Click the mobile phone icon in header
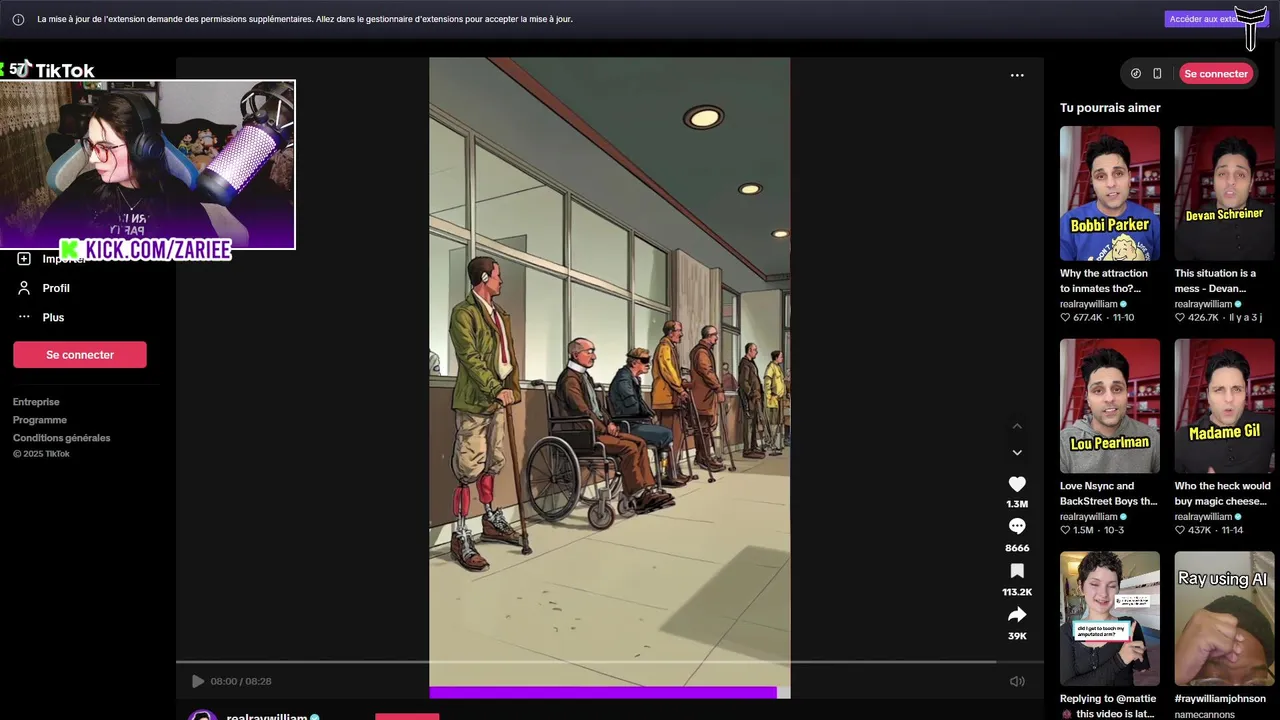The width and height of the screenshot is (1280, 720). (x=1157, y=73)
